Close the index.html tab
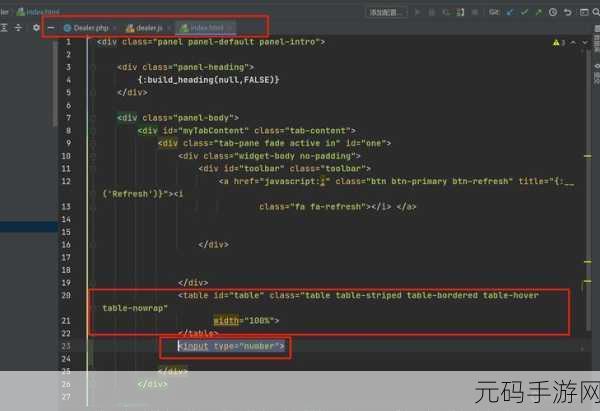This screenshot has height=411, width=600. click(x=230, y=28)
